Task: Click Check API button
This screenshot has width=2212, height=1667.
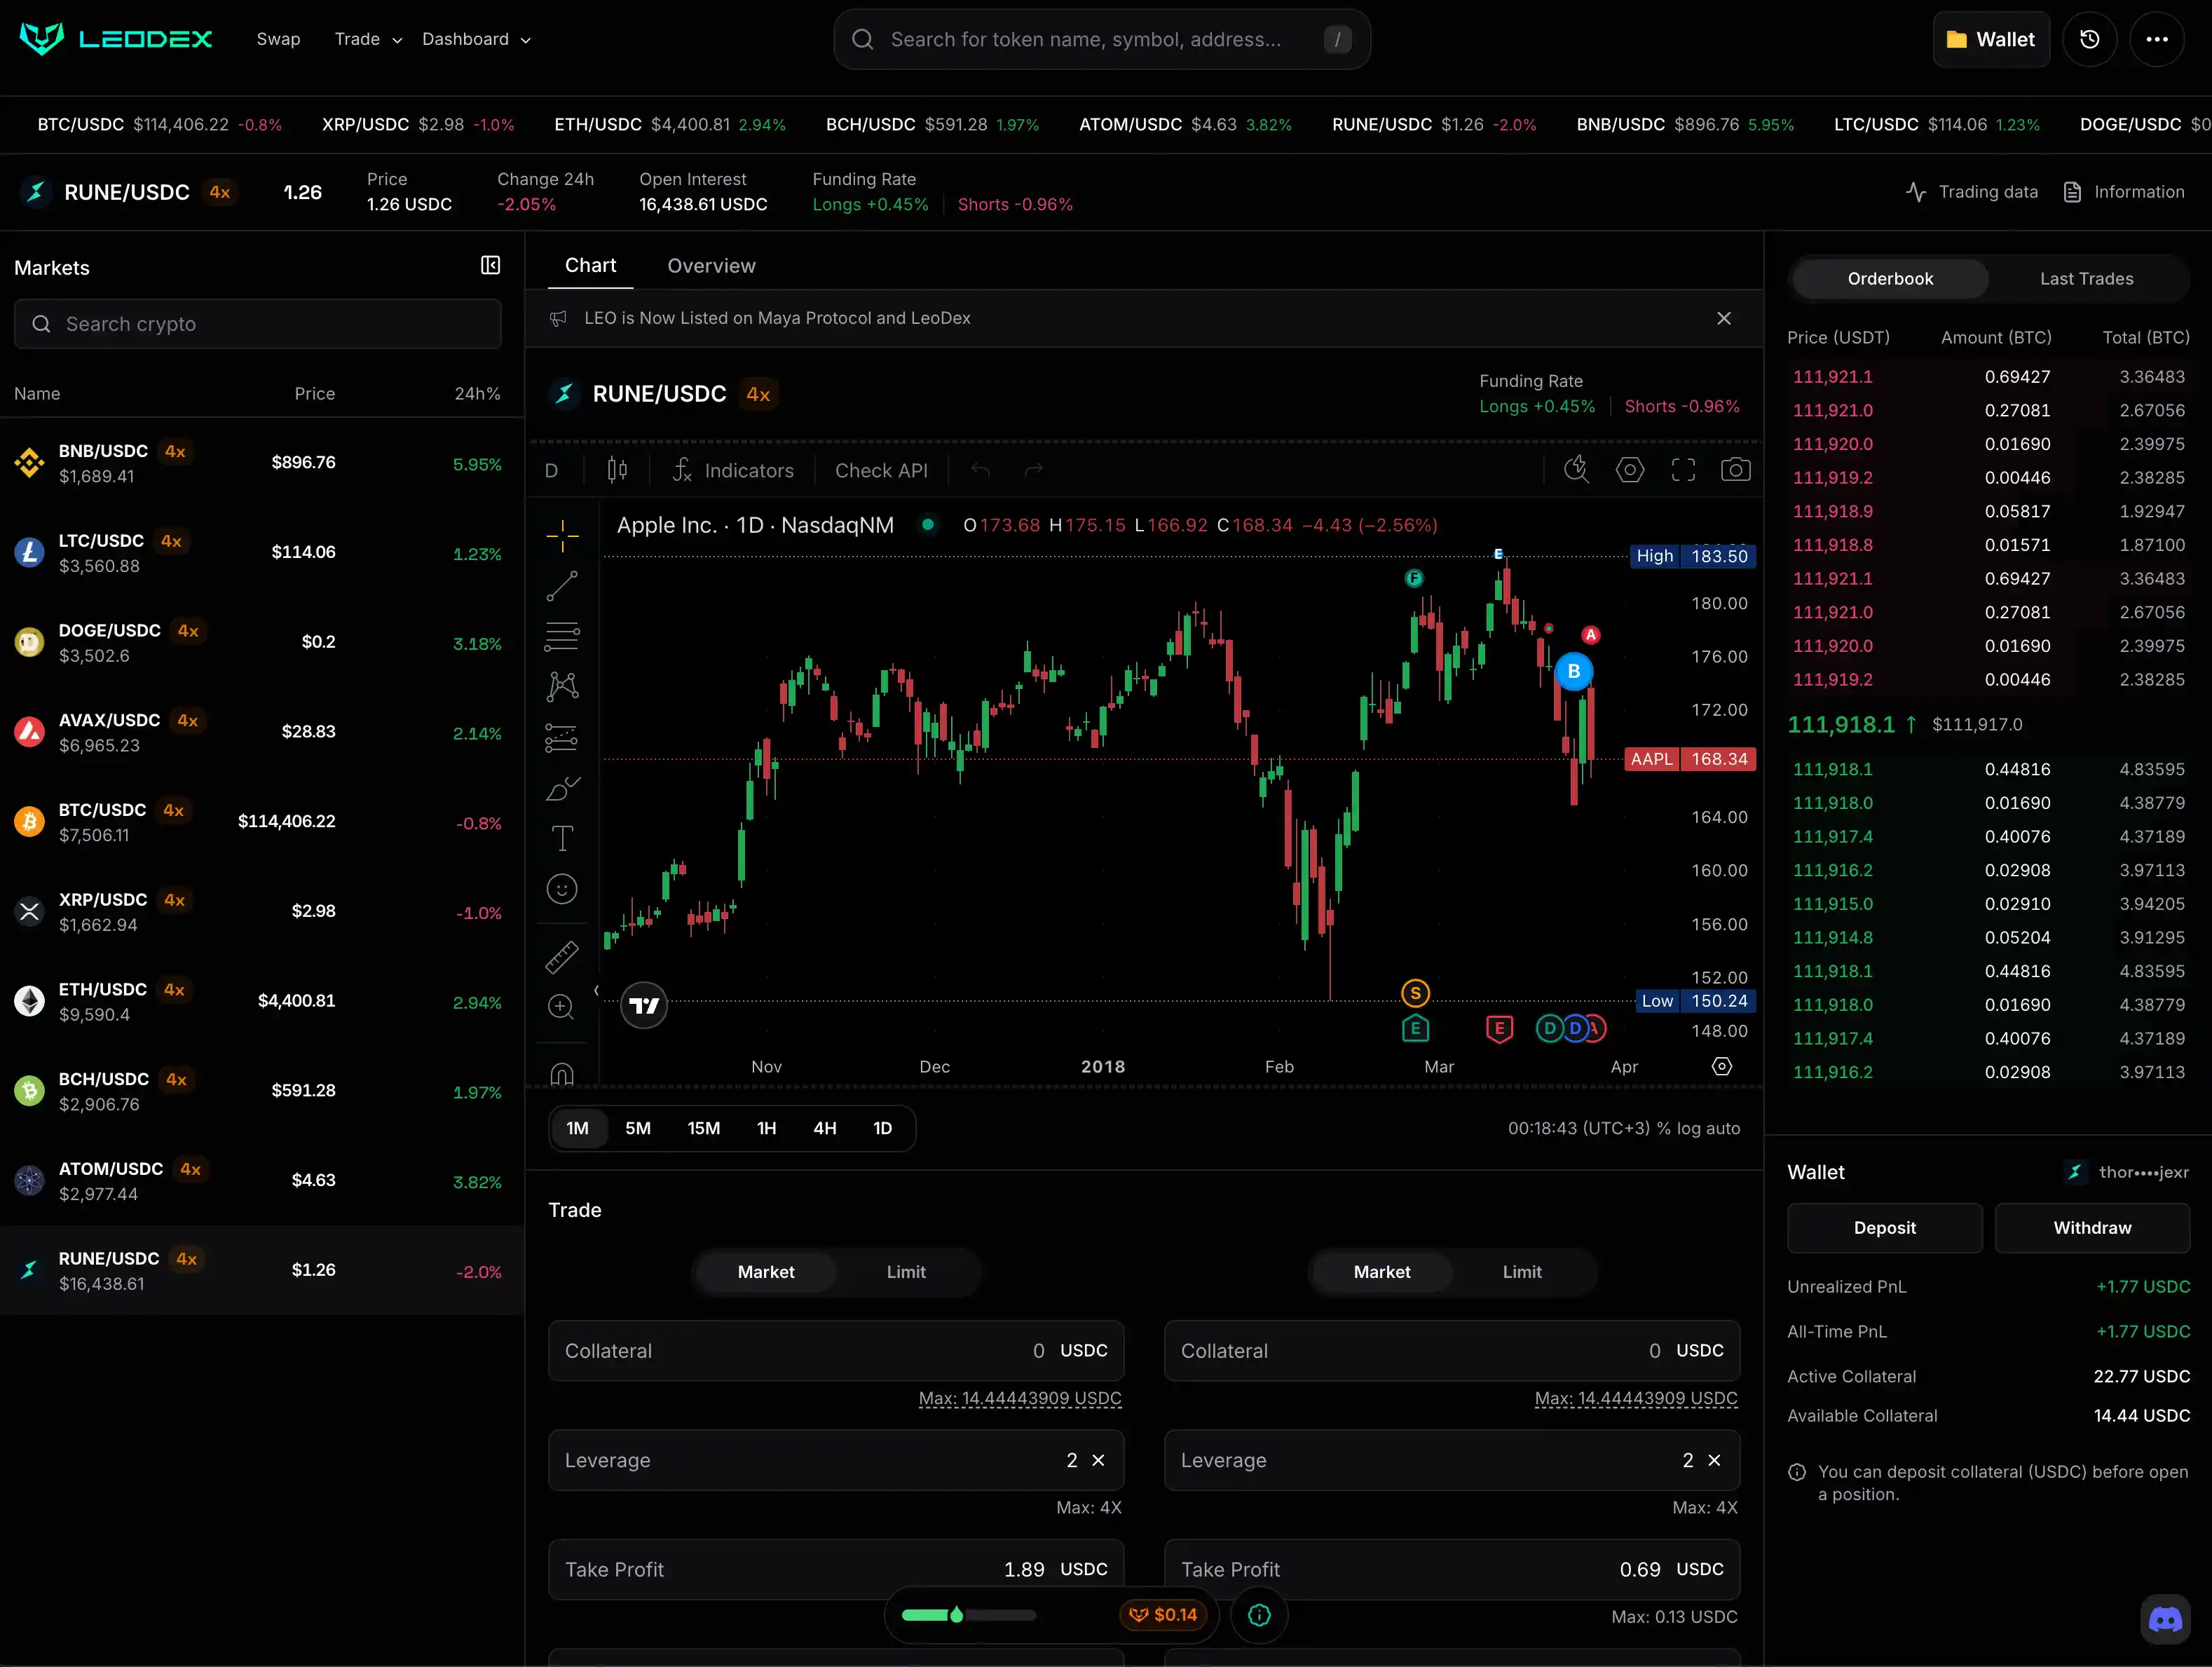Action: [x=881, y=470]
